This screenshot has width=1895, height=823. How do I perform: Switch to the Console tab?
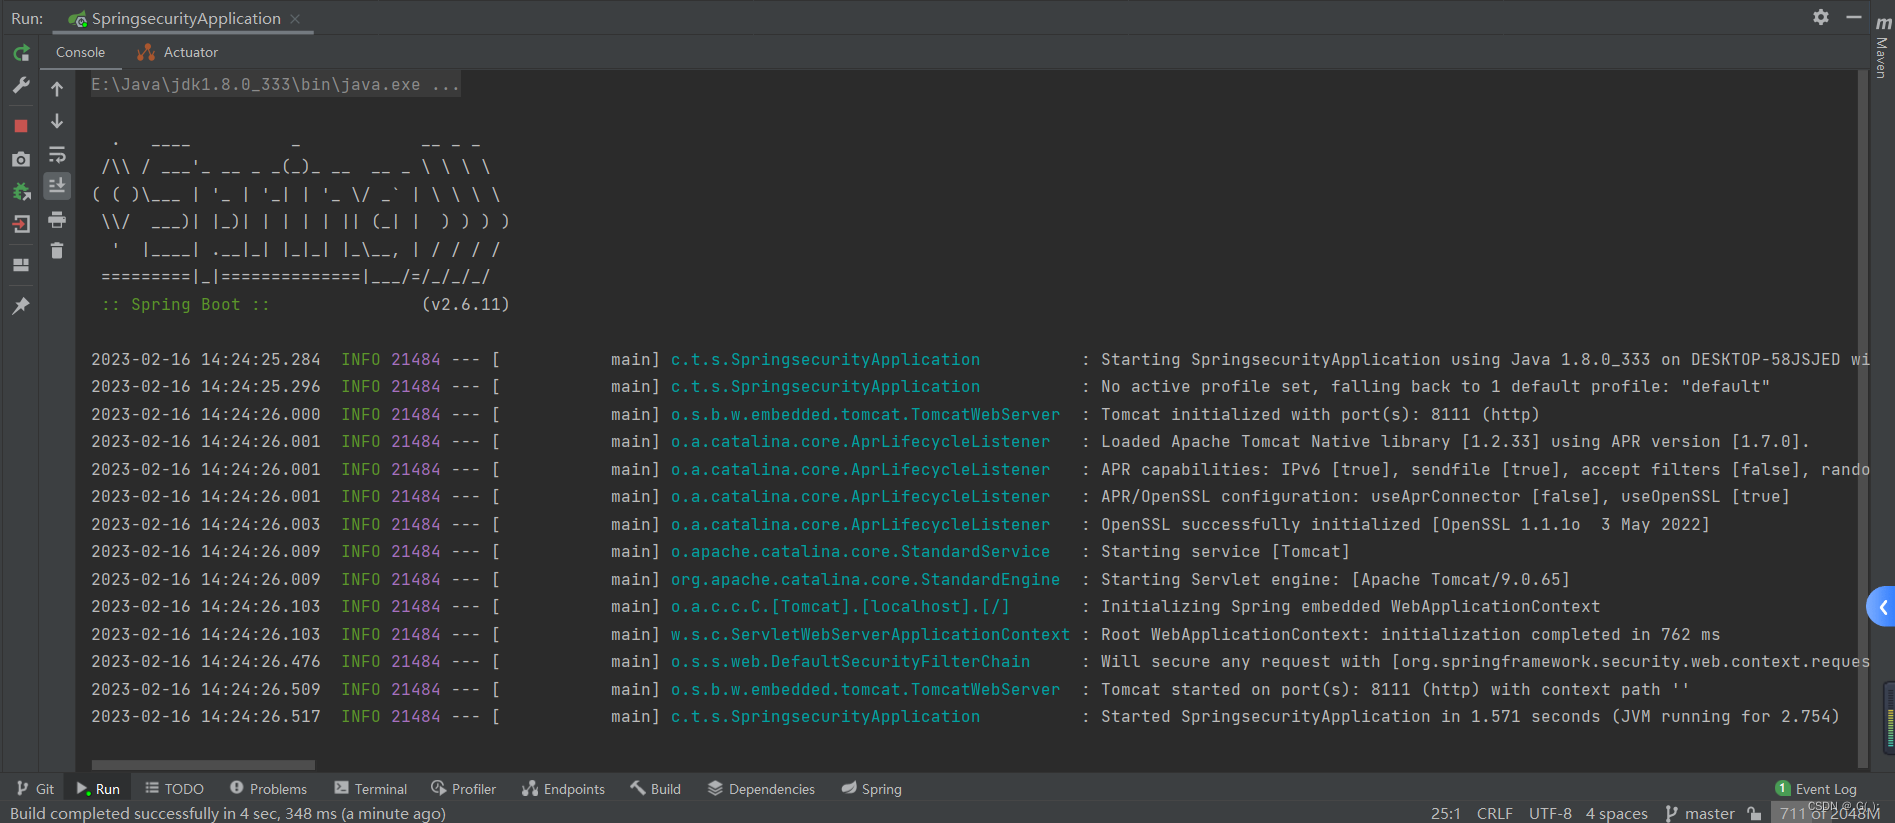tap(80, 52)
